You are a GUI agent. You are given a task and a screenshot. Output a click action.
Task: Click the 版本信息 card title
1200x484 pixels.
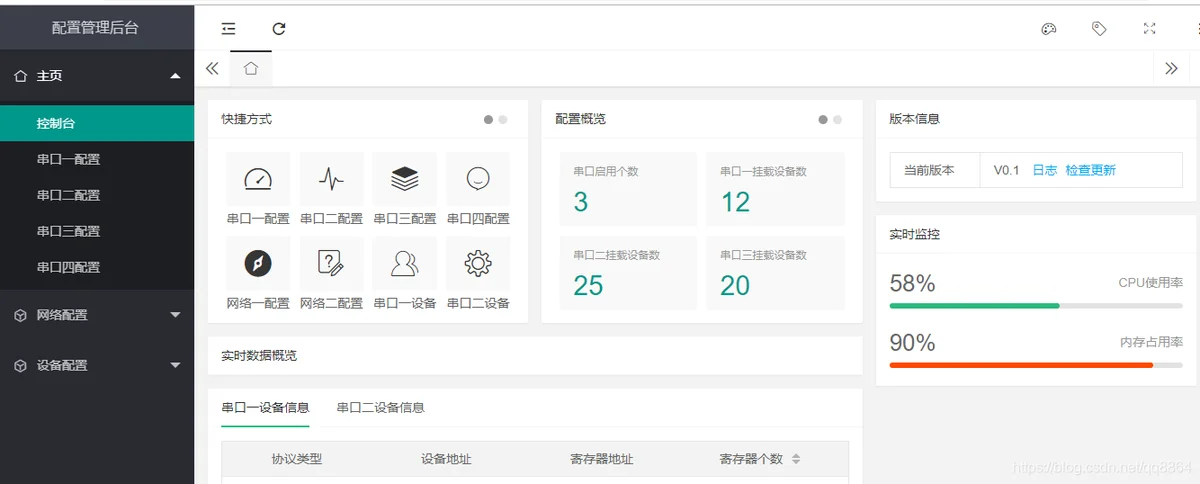[x=914, y=118]
